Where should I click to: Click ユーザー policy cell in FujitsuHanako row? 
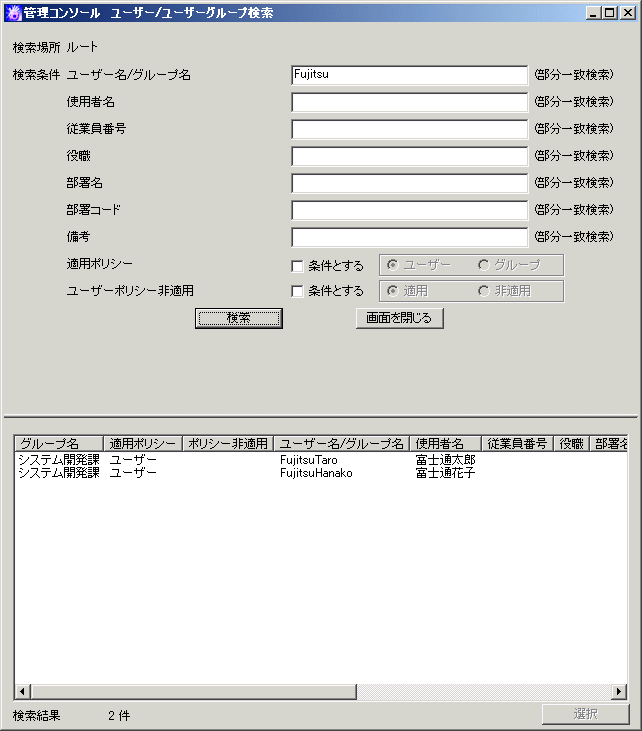(133, 473)
